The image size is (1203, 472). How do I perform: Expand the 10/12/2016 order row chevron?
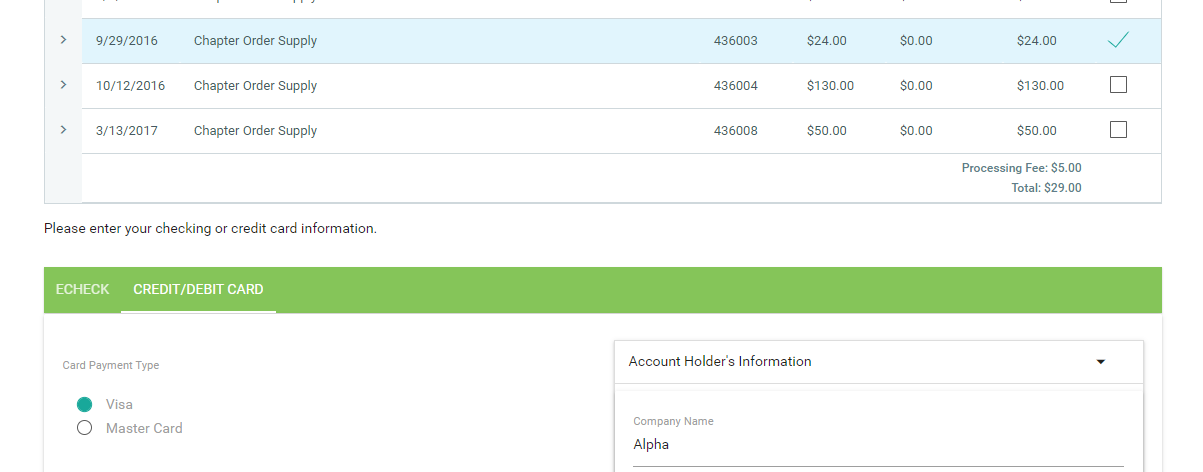click(63, 85)
